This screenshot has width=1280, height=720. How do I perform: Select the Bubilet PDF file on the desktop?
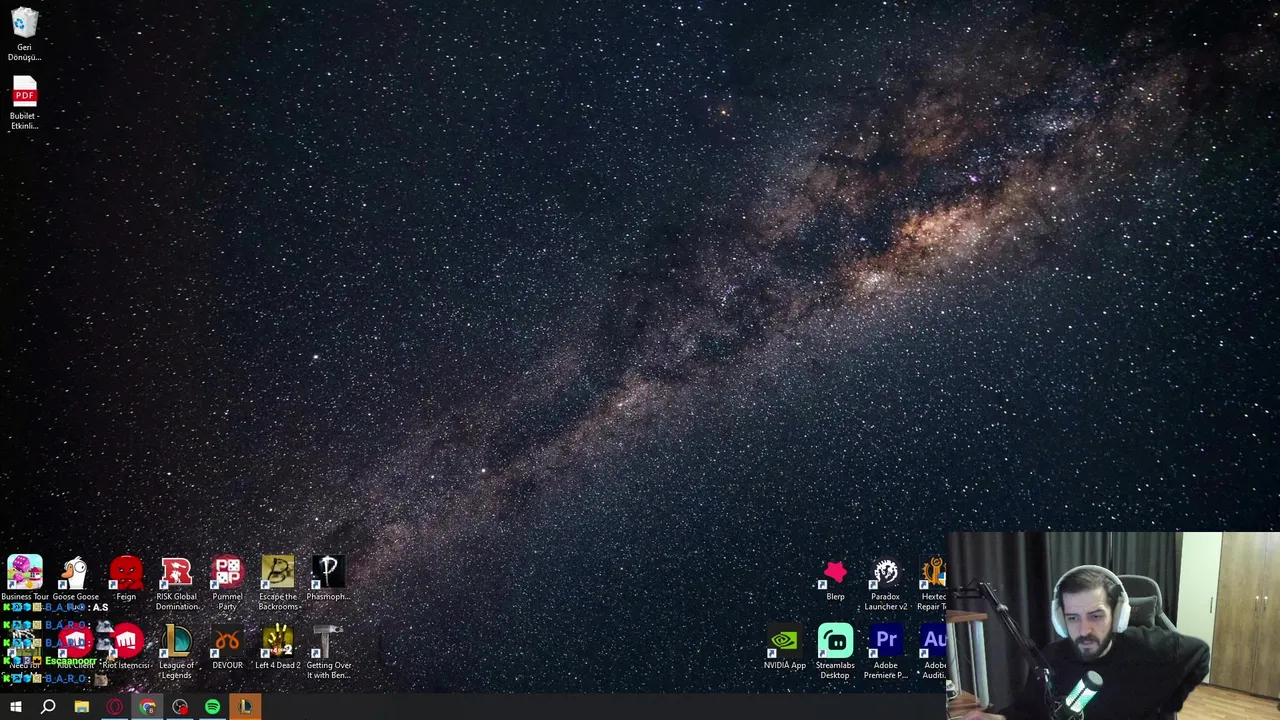(24, 103)
